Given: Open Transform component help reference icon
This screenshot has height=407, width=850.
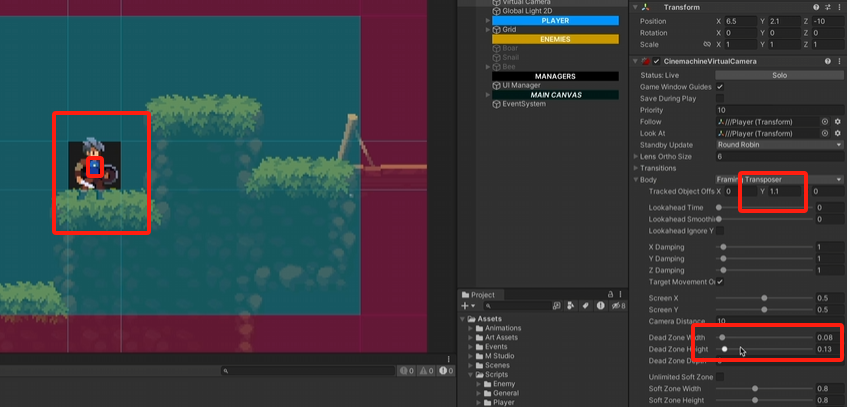Looking at the screenshot, I should (816, 8).
